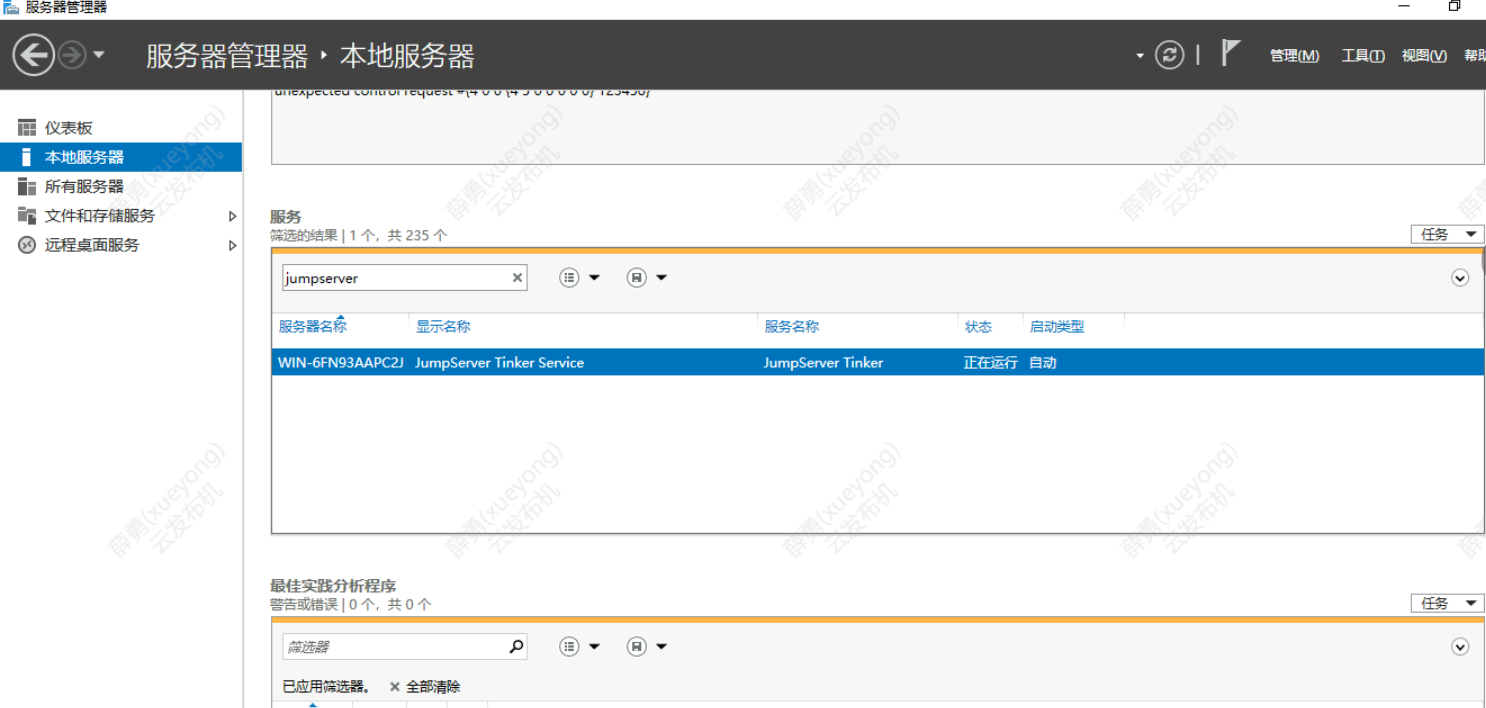Image resolution: width=1486 pixels, height=708 pixels.
Task: Expand the services filter chevron button
Action: [x=1460, y=278]
